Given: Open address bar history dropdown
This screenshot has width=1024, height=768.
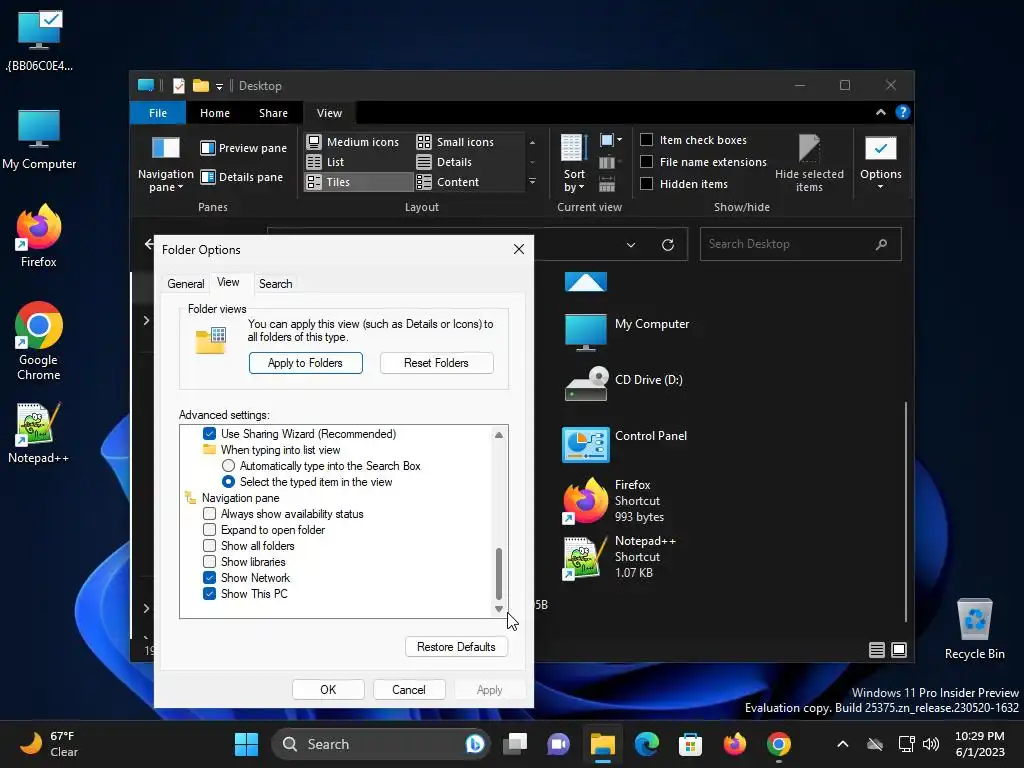Looking at the screenshot, I should pyautogui.click(x=631, y=245).
